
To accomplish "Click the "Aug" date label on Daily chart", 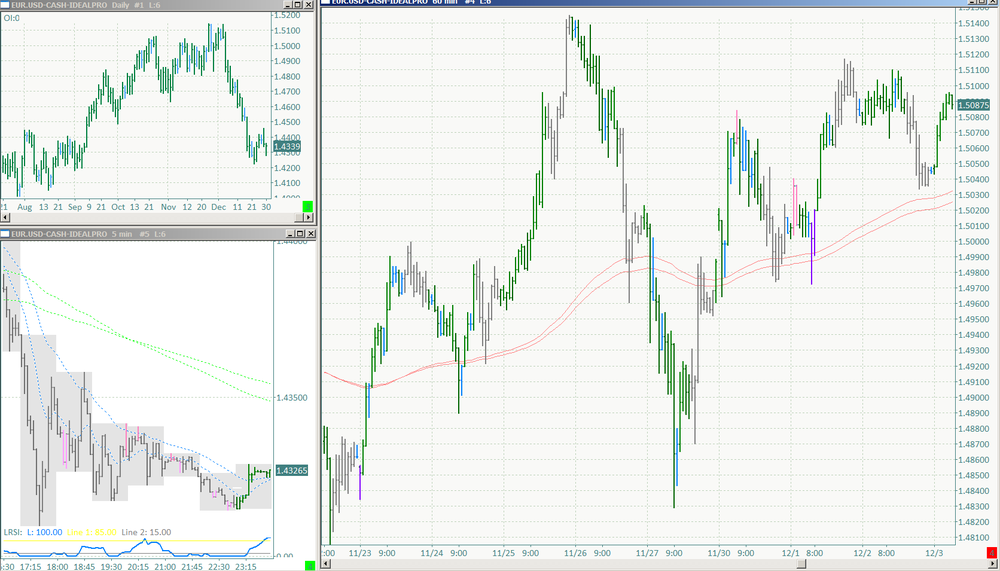I will (24, 207).
